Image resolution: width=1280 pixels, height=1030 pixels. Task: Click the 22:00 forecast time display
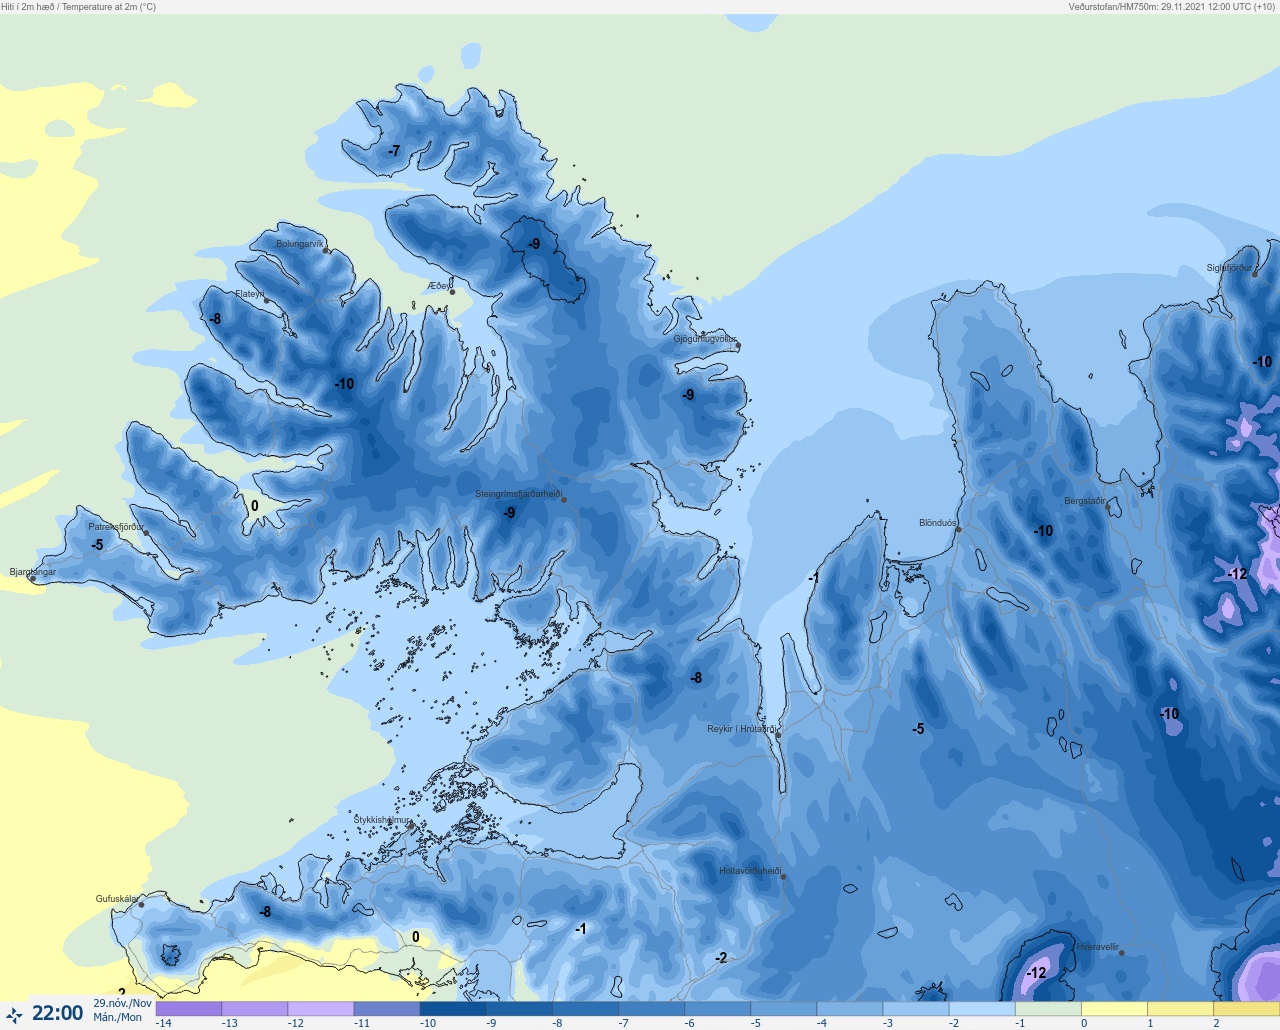point(58,1014)
